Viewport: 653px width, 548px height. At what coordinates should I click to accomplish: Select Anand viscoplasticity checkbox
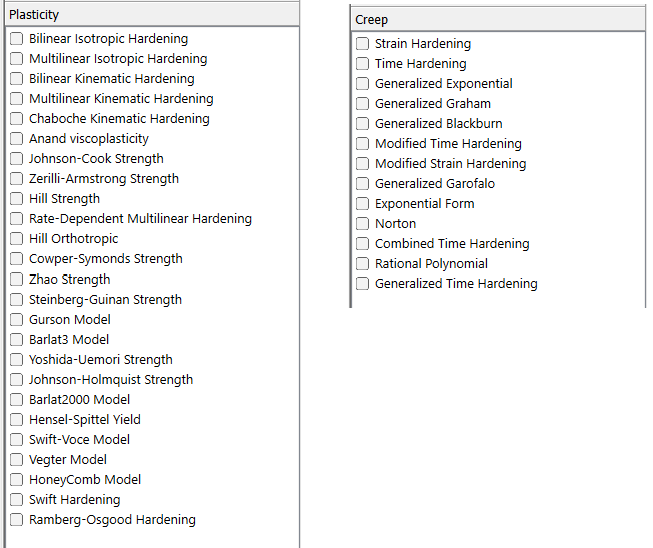click(x=17, y=139)
